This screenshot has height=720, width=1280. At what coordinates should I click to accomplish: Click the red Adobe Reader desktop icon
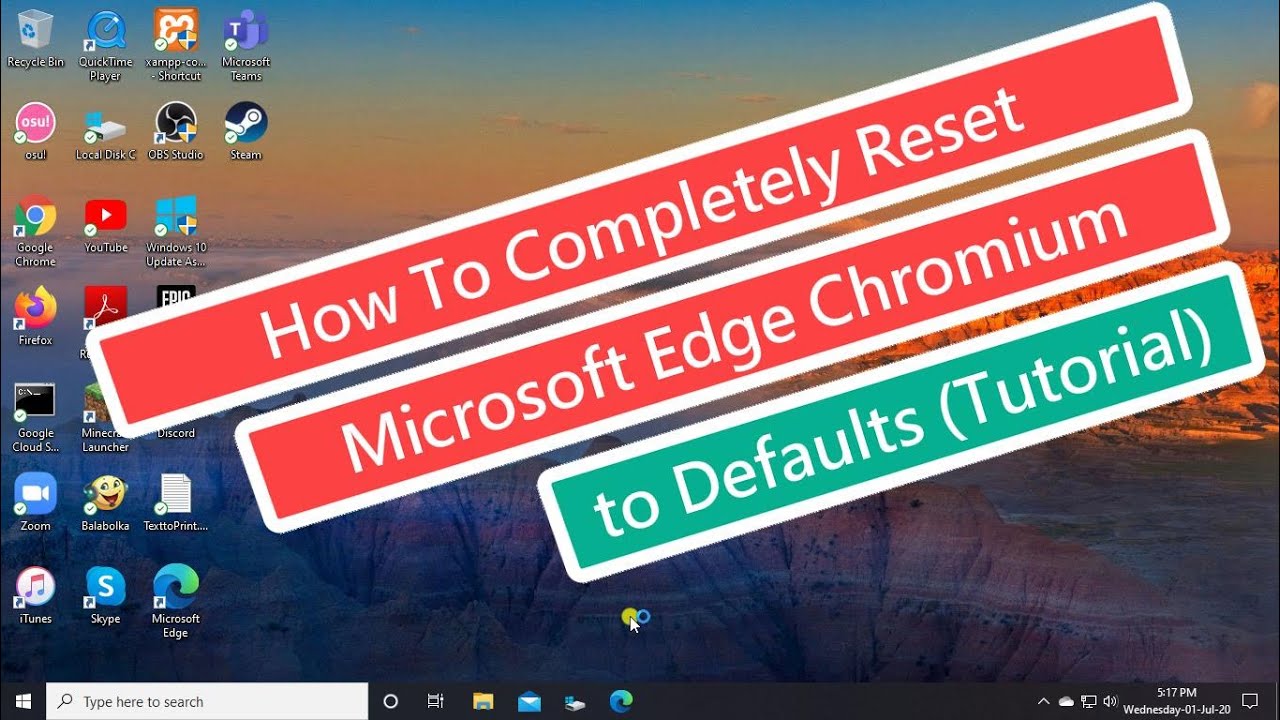(x=105, y=308)
